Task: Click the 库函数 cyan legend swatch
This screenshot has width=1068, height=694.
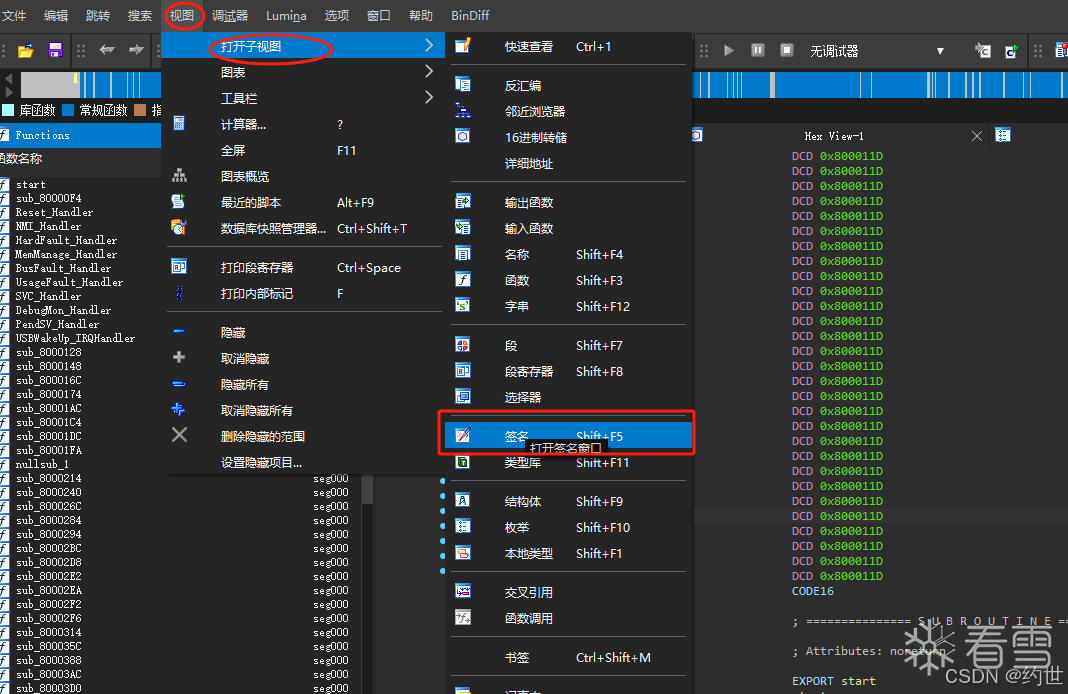Action: click(x=8, y=110)
